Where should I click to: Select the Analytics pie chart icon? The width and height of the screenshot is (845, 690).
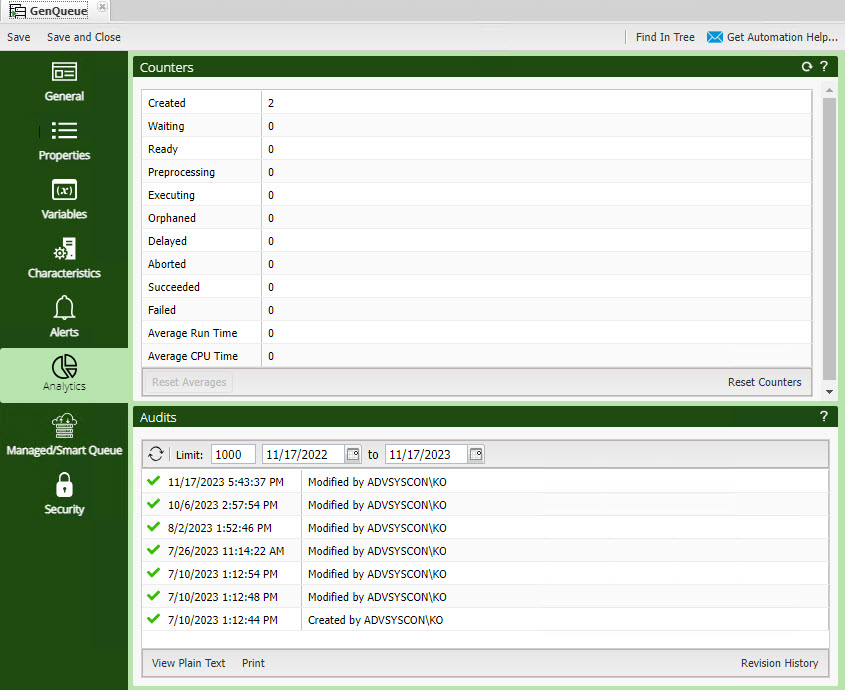(64, 367)
